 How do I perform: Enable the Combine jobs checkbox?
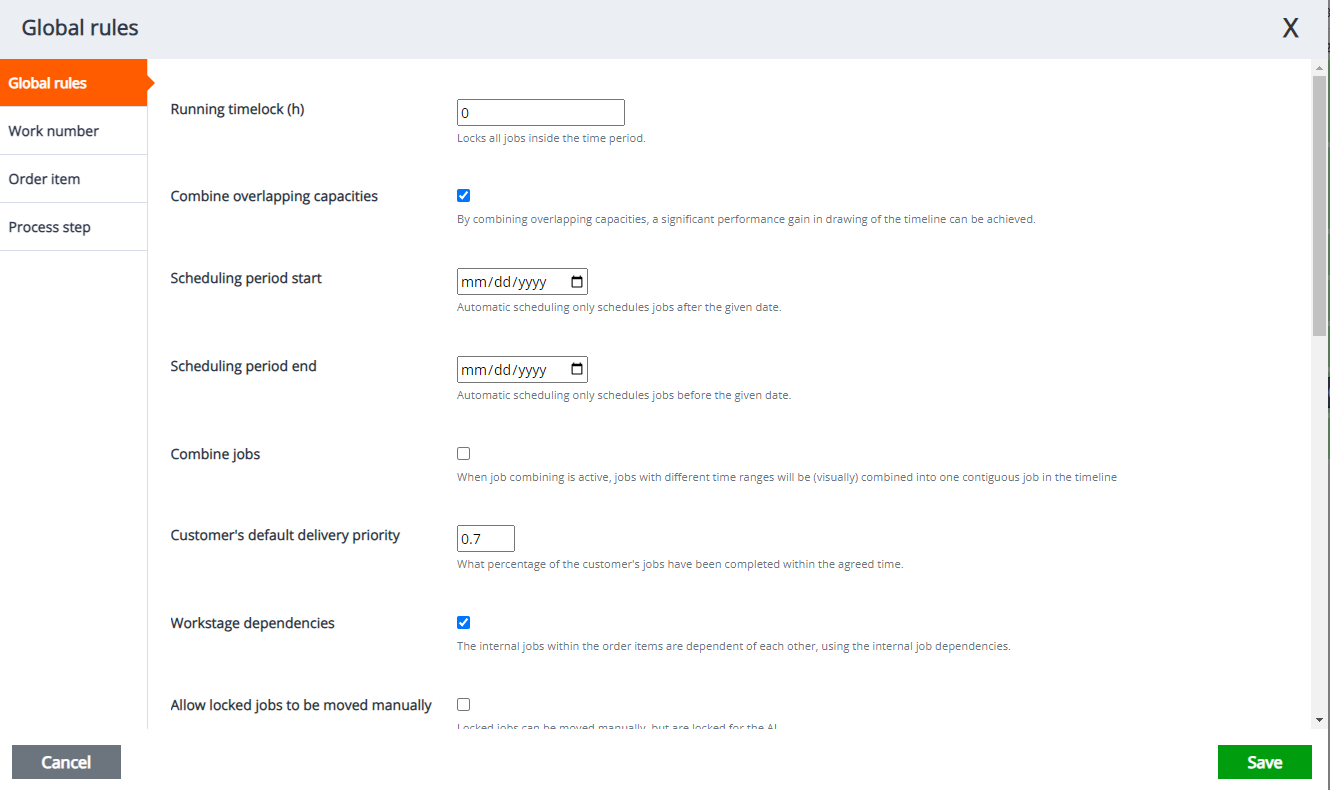click(x=463, y=454)
